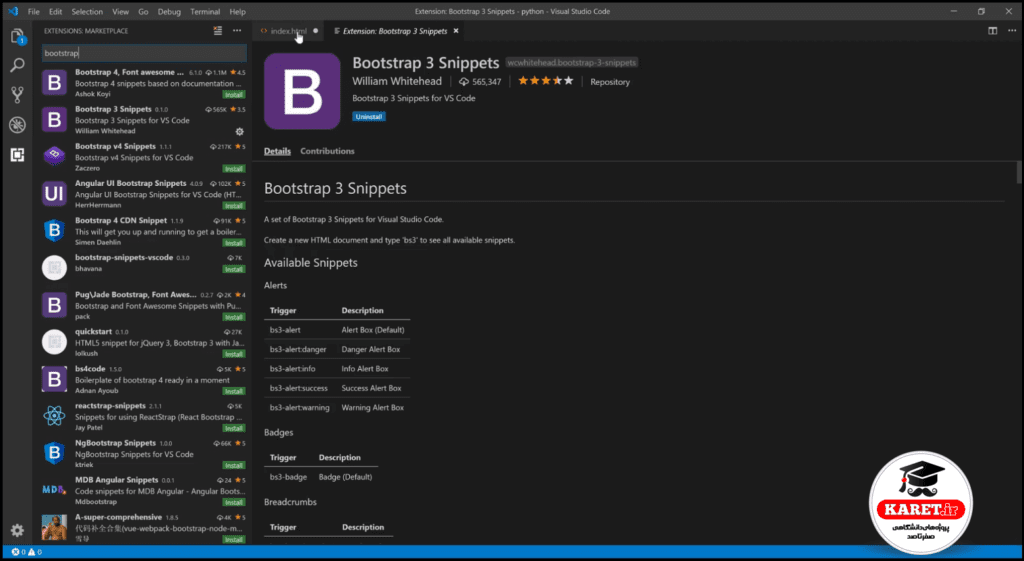This screenshot has width=1024, height=561.
Task: Open the Extensions panel more actions menu
Action: [x=237, y=31]
